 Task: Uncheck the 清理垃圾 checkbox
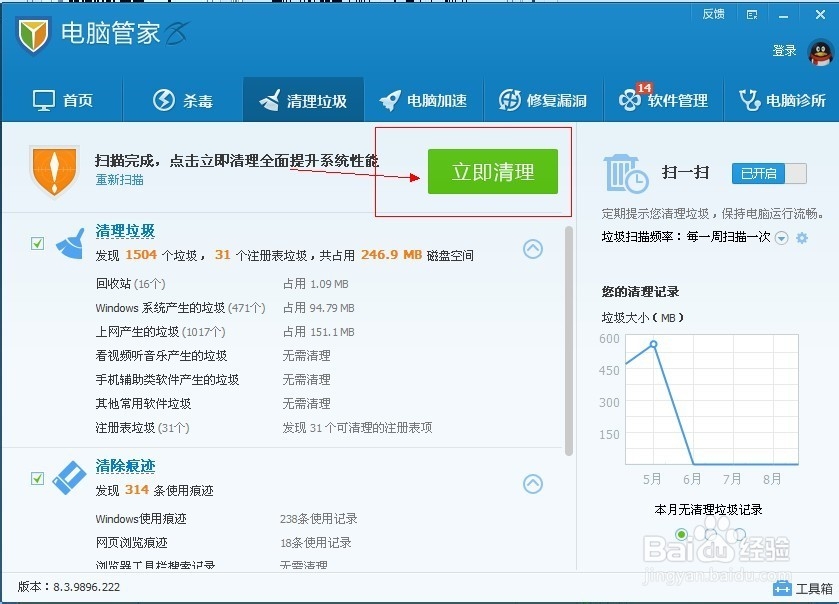pyautogui.click(x=37, y=242)
